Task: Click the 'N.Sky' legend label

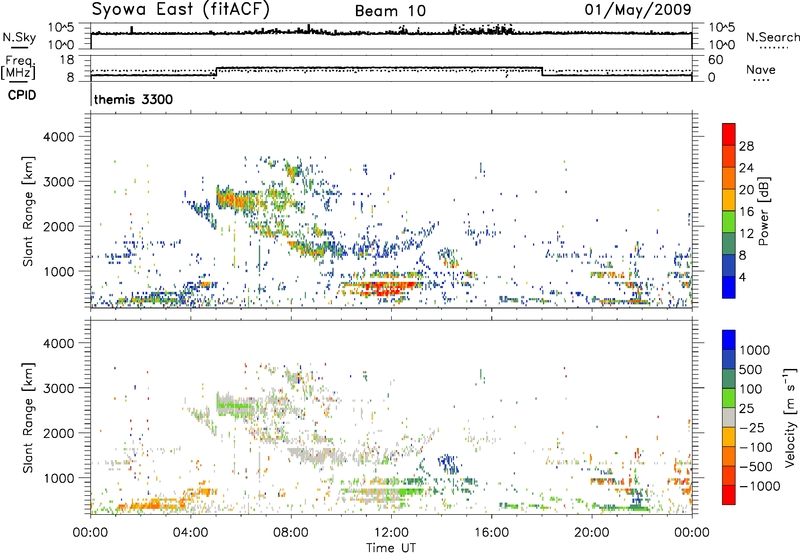Action: 19,37
